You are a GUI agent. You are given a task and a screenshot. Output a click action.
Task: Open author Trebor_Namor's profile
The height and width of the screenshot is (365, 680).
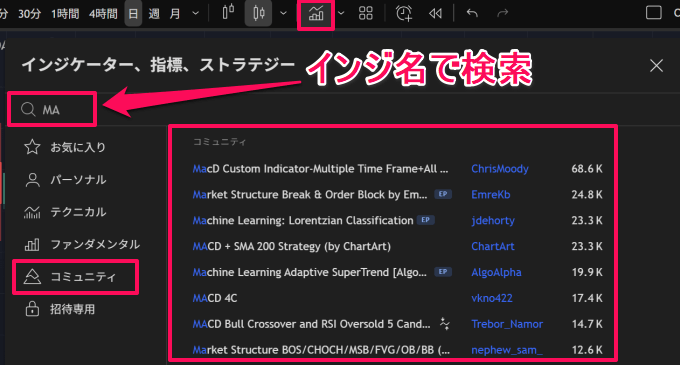coord(507,324)
